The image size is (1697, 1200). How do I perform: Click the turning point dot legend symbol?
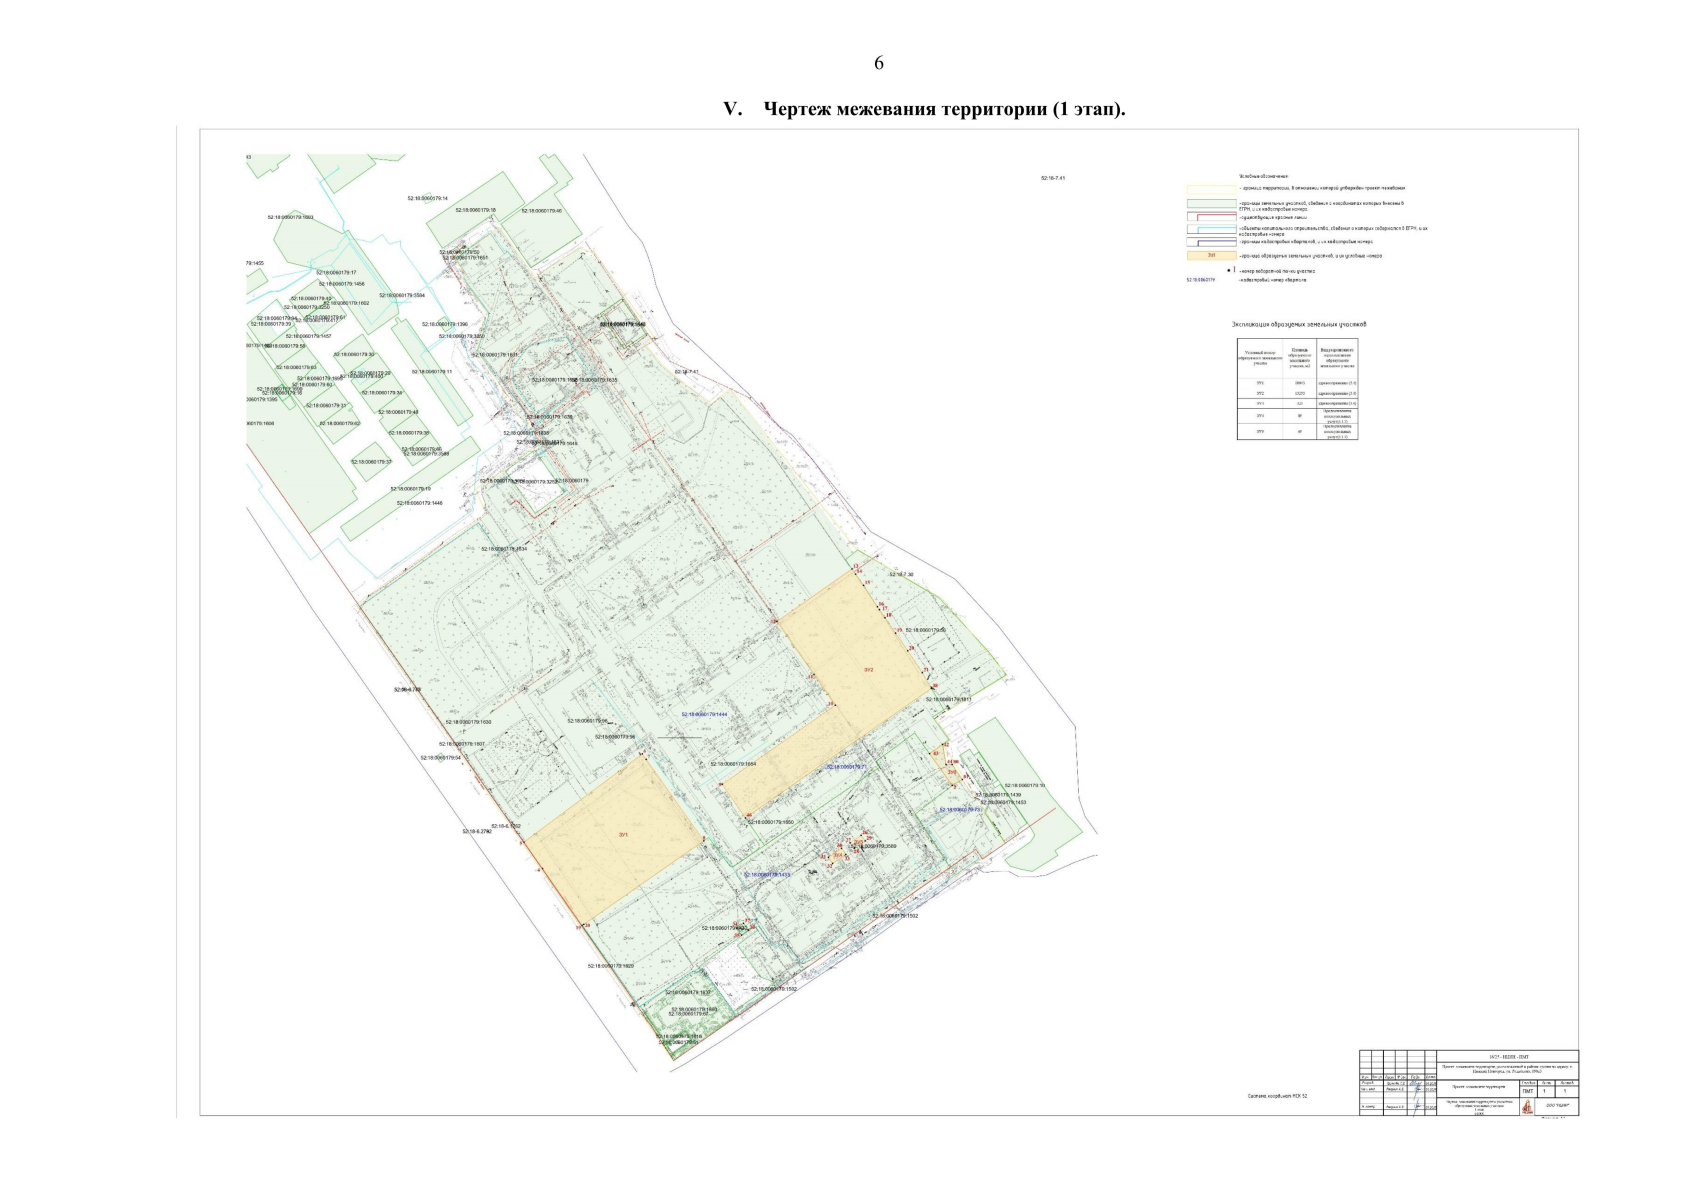coord(1228,270)
